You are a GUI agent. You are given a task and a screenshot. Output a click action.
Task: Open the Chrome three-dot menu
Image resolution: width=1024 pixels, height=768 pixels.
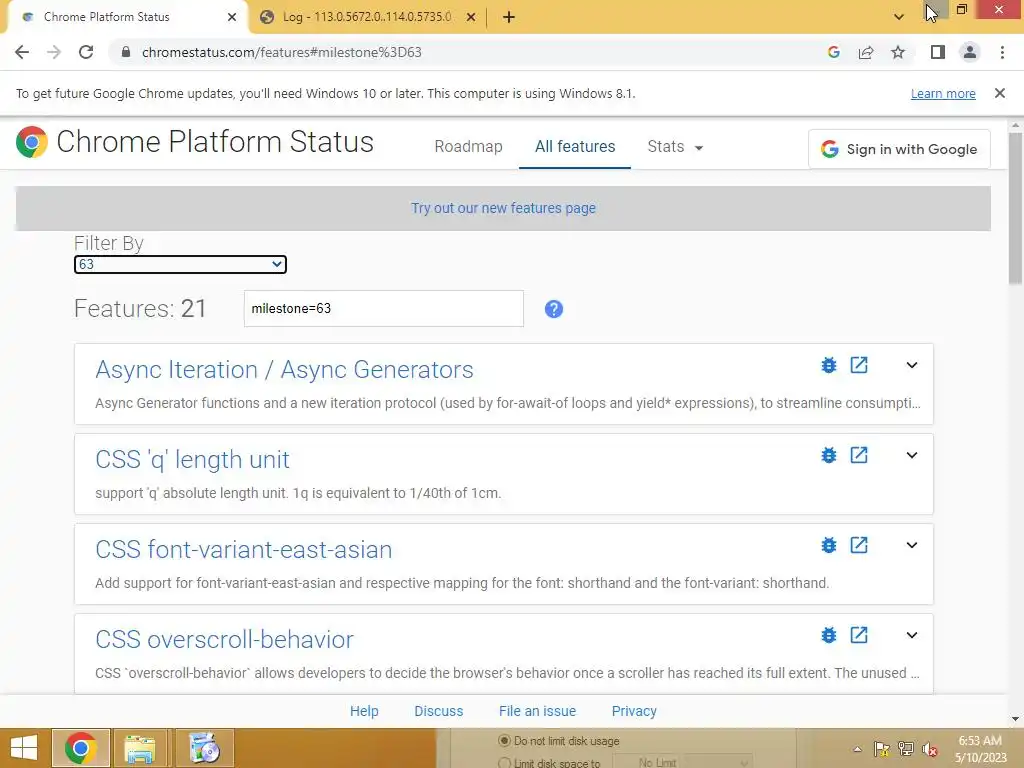point(1002,52)
